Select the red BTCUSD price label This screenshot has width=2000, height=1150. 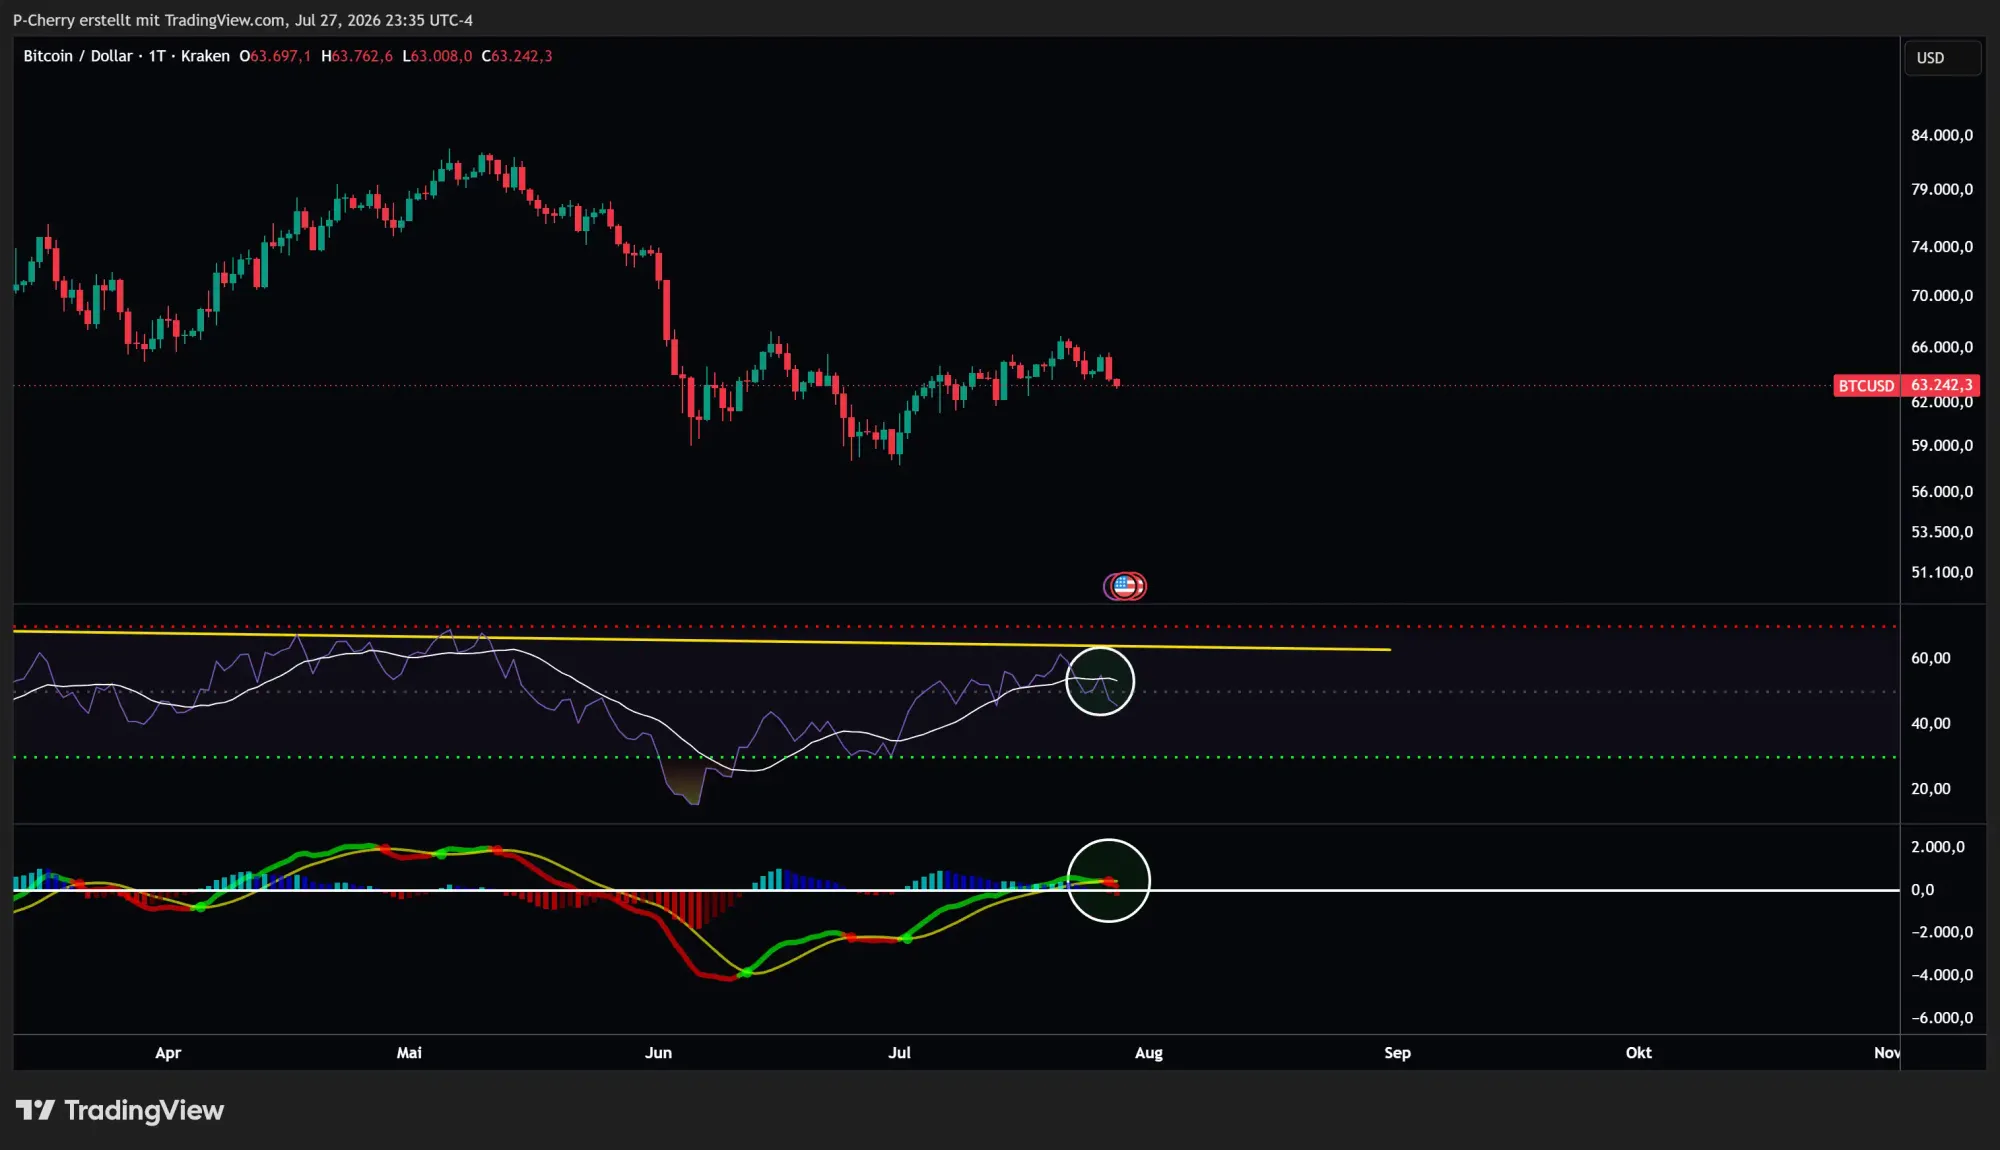click(x=1866, y=386)
